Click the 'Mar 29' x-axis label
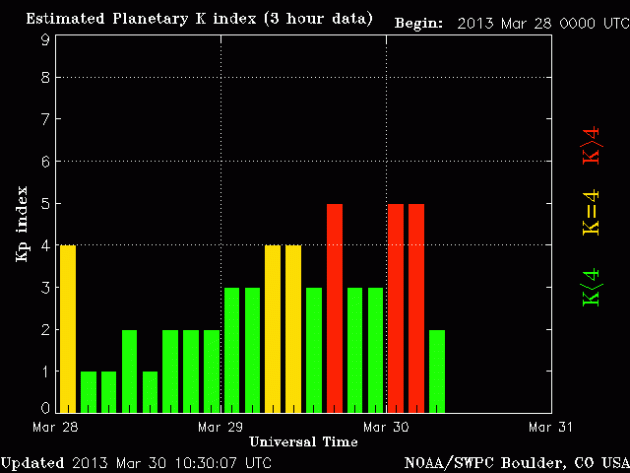The width and height of the screenshot is (630, 473). click(222, 426)
